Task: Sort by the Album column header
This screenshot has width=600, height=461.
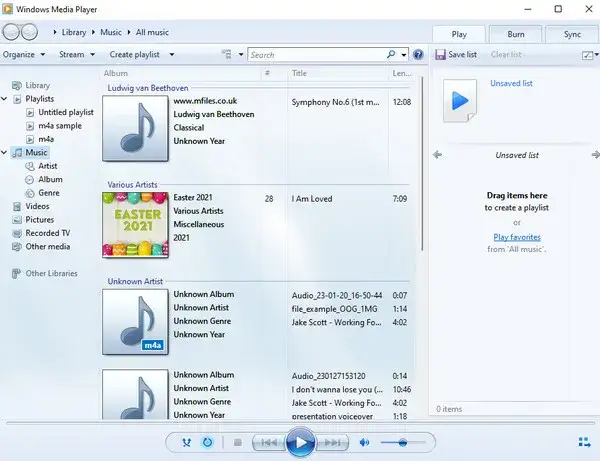Action: pyautogui.click(x=116, y=73)
